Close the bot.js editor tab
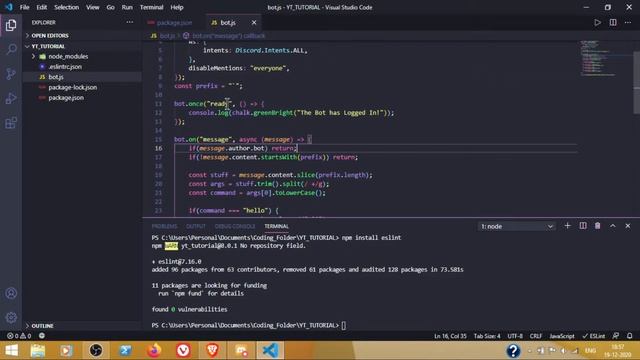The width and height of the screenshot is (640, 360). tap(254, 22)
